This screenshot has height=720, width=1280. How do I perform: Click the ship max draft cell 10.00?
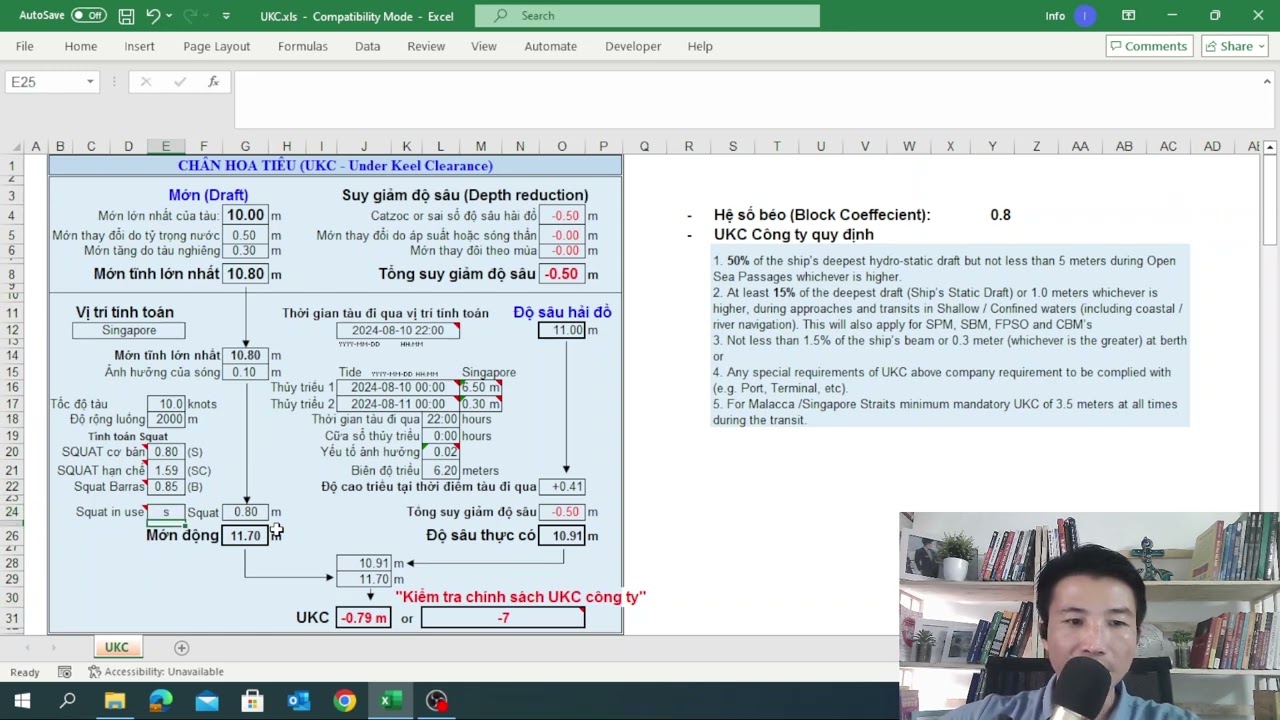246,215
